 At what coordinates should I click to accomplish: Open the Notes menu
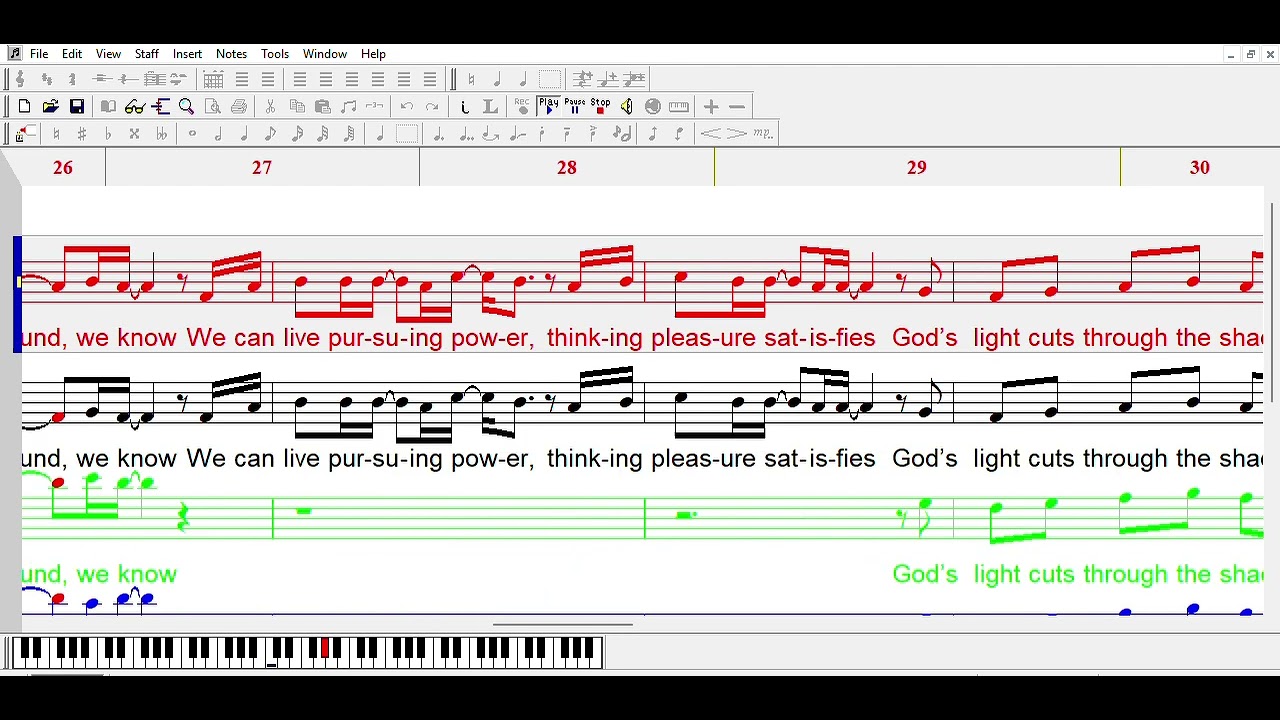(x=231, y=54)
